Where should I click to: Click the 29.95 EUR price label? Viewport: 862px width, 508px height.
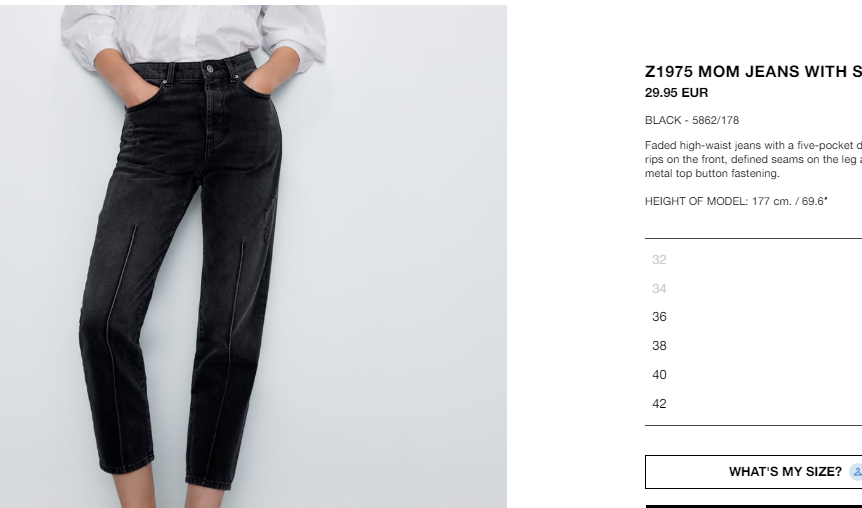coord(676,93)
